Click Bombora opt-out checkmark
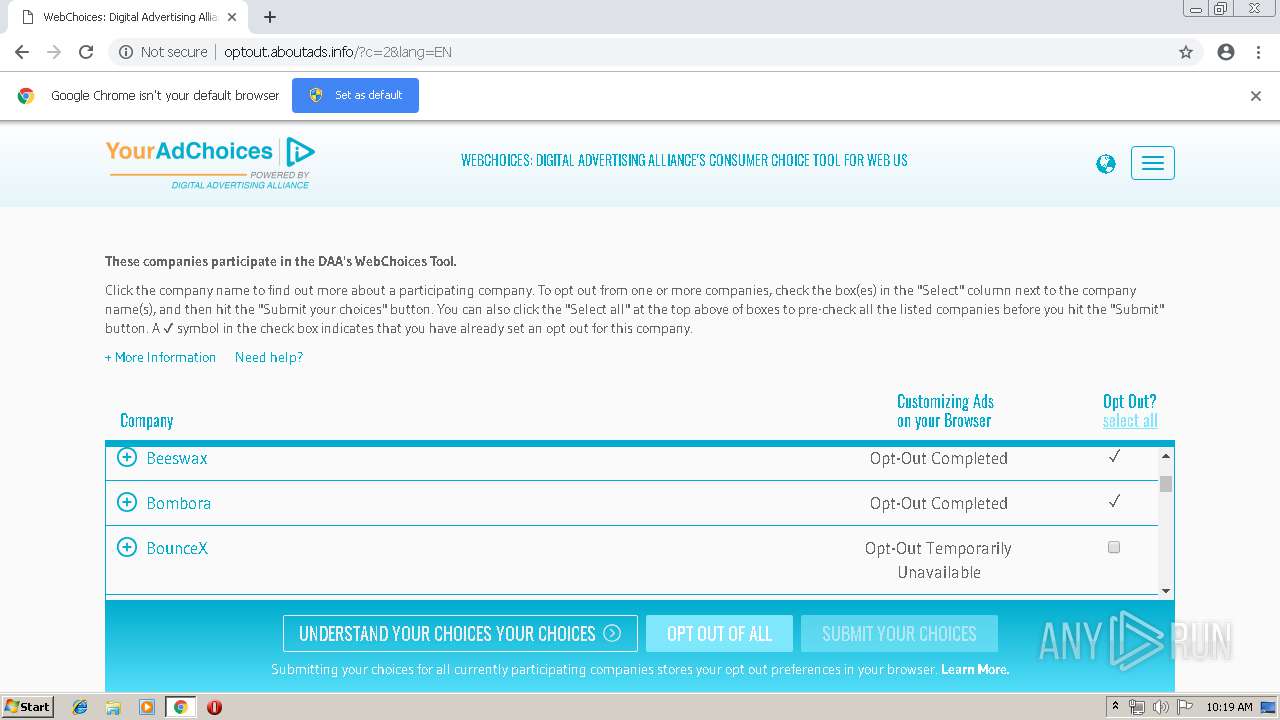 pyautogui.click(x=1114, y=502)
